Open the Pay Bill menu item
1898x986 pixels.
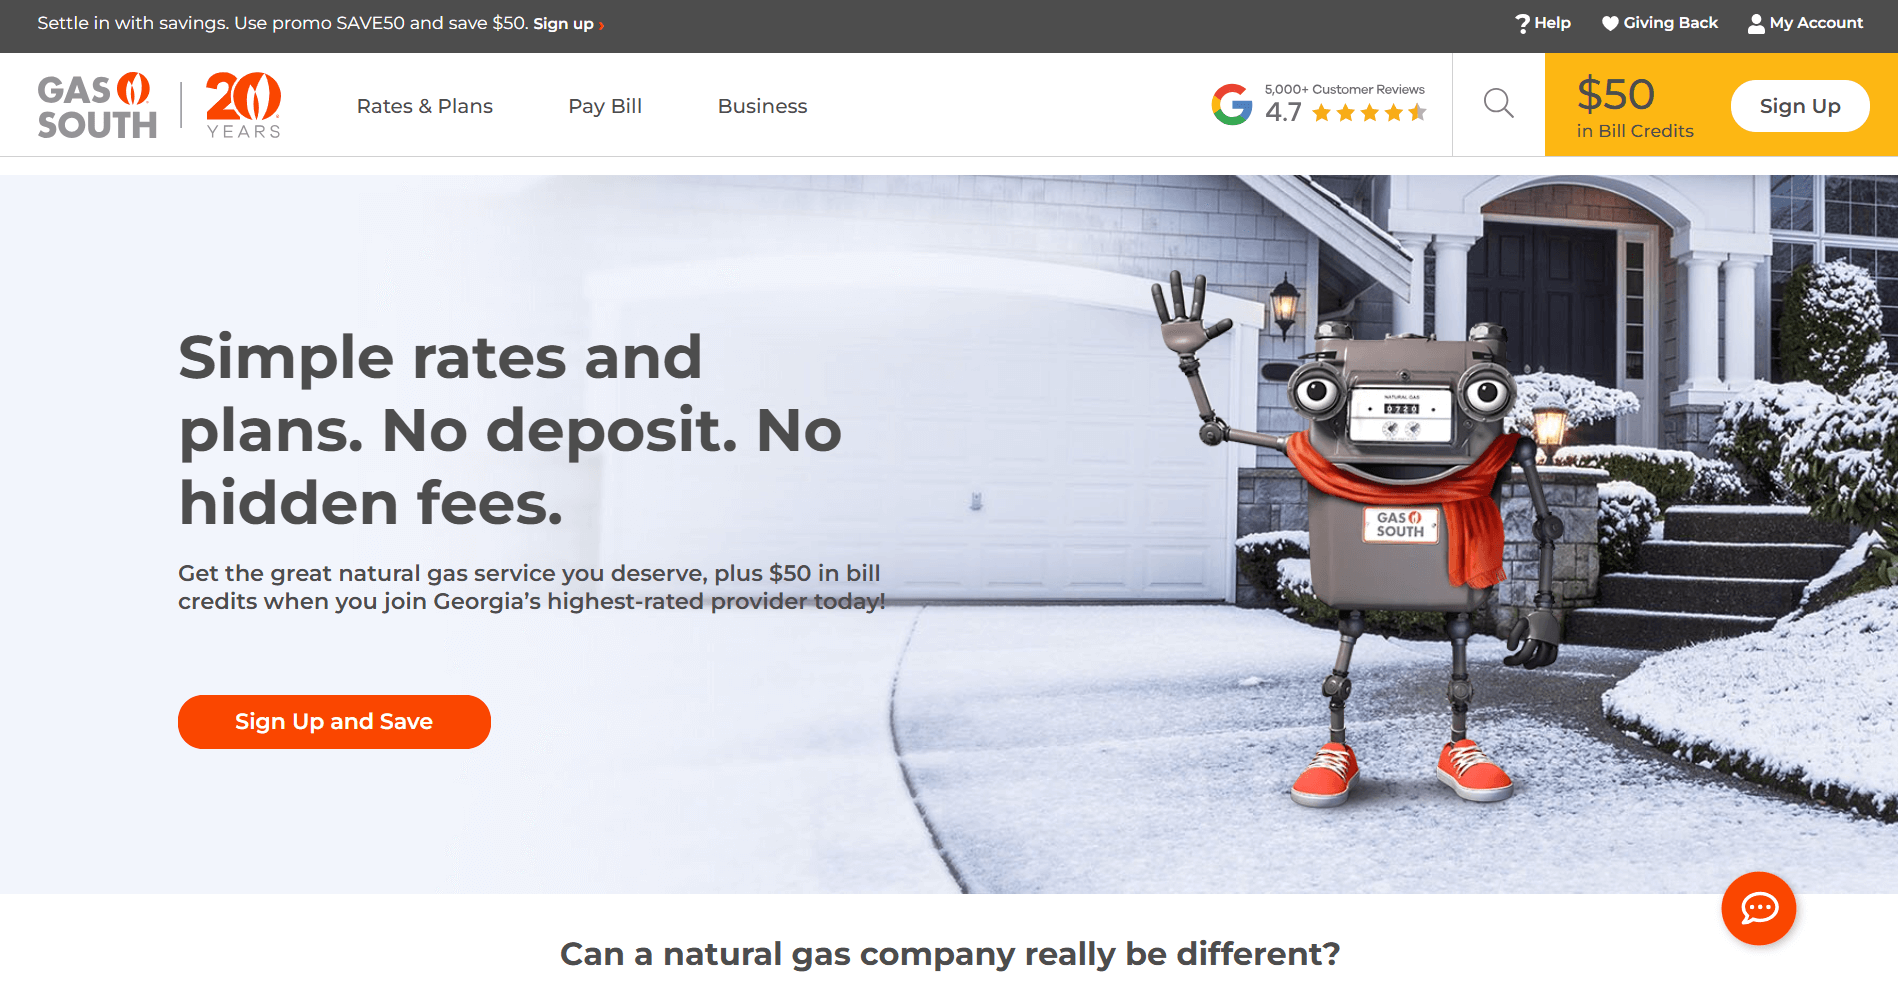click(x=605, y=106)
